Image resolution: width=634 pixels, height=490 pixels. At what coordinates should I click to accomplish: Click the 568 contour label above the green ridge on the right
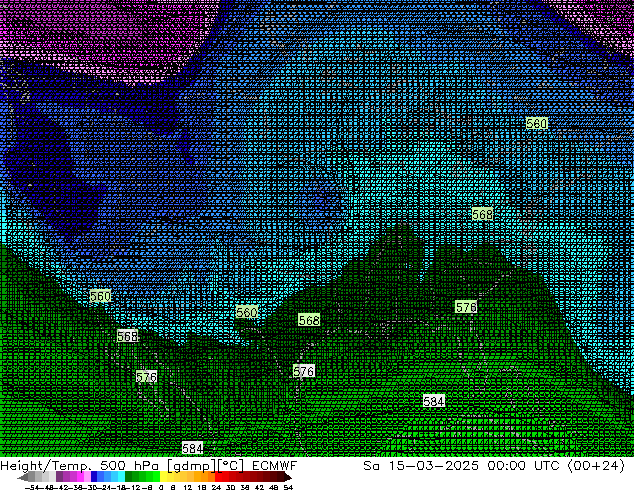[482, 214]
